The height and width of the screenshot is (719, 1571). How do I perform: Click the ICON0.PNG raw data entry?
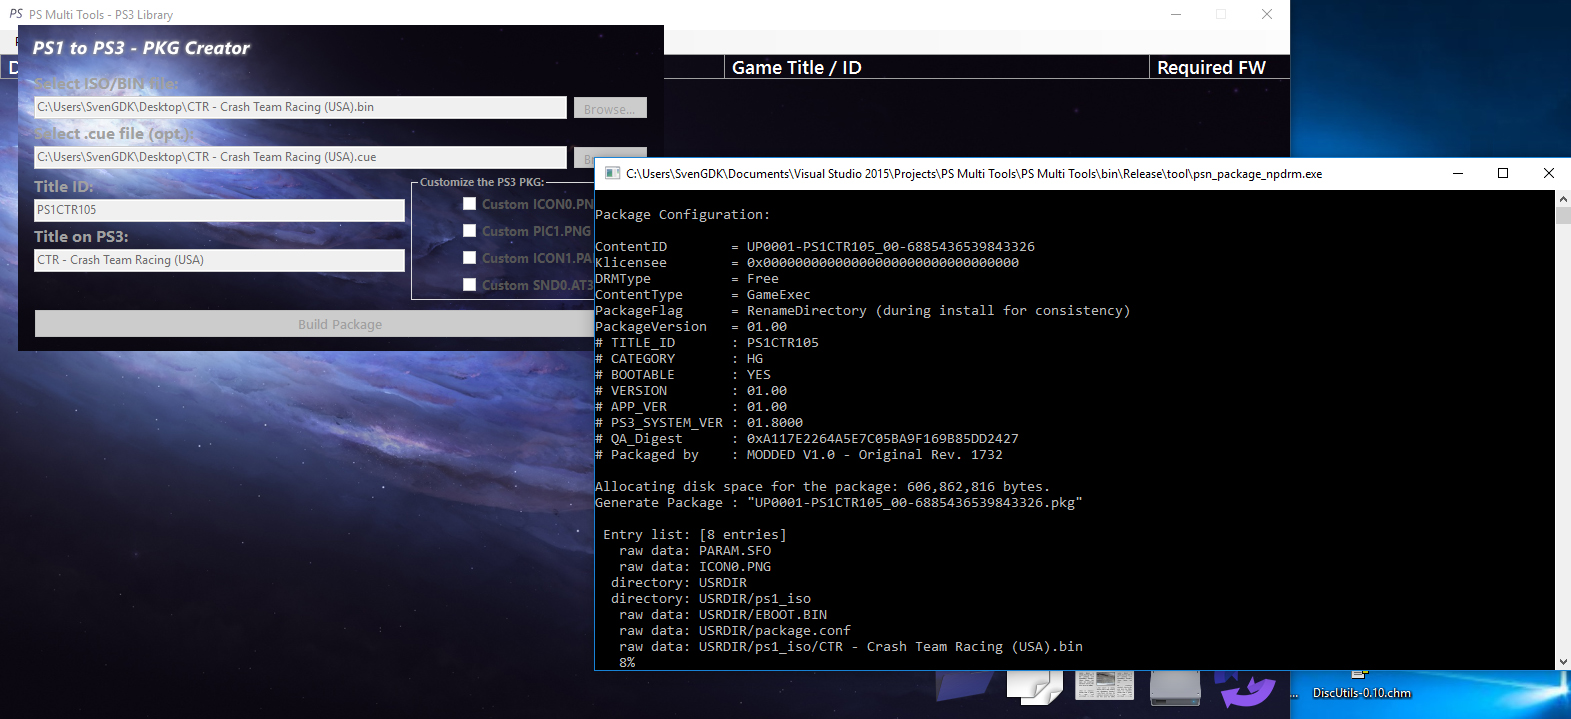click(x=695, y=567)
